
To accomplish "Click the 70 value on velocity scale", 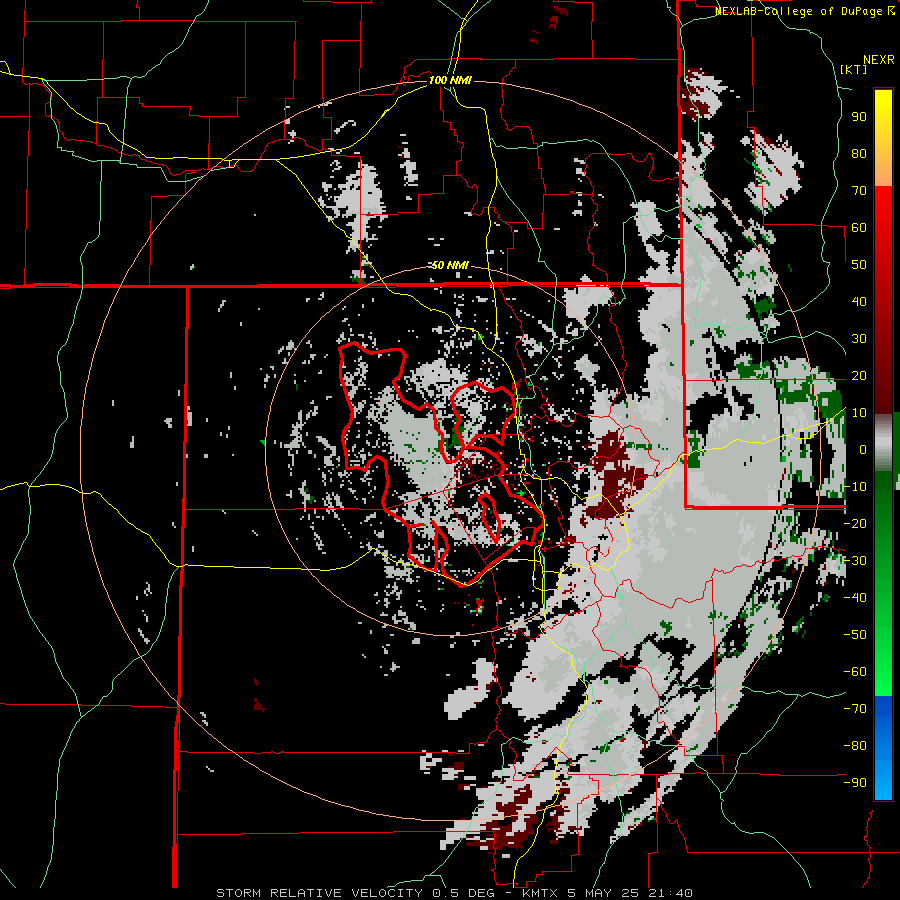I will click(859, 191).
